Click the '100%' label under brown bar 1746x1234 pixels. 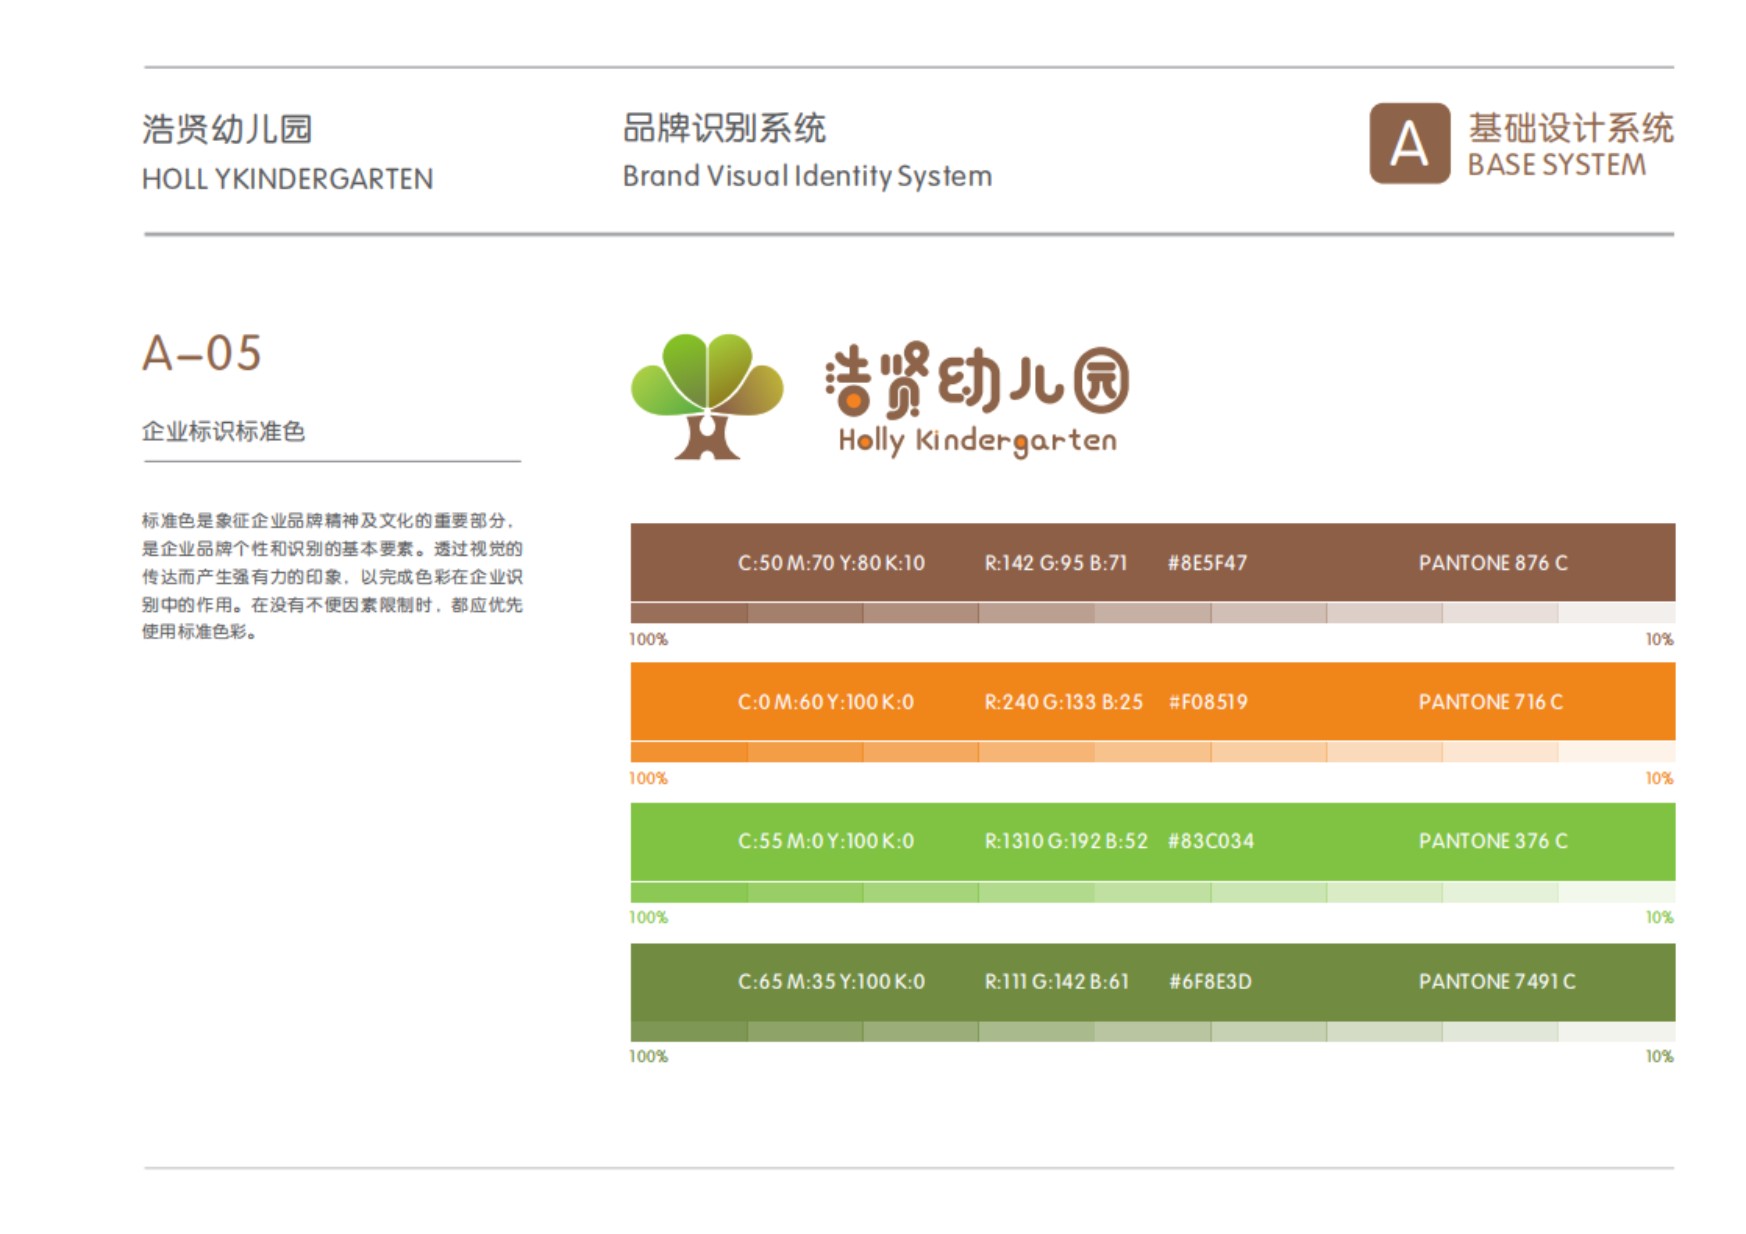[x=648, y=639]
